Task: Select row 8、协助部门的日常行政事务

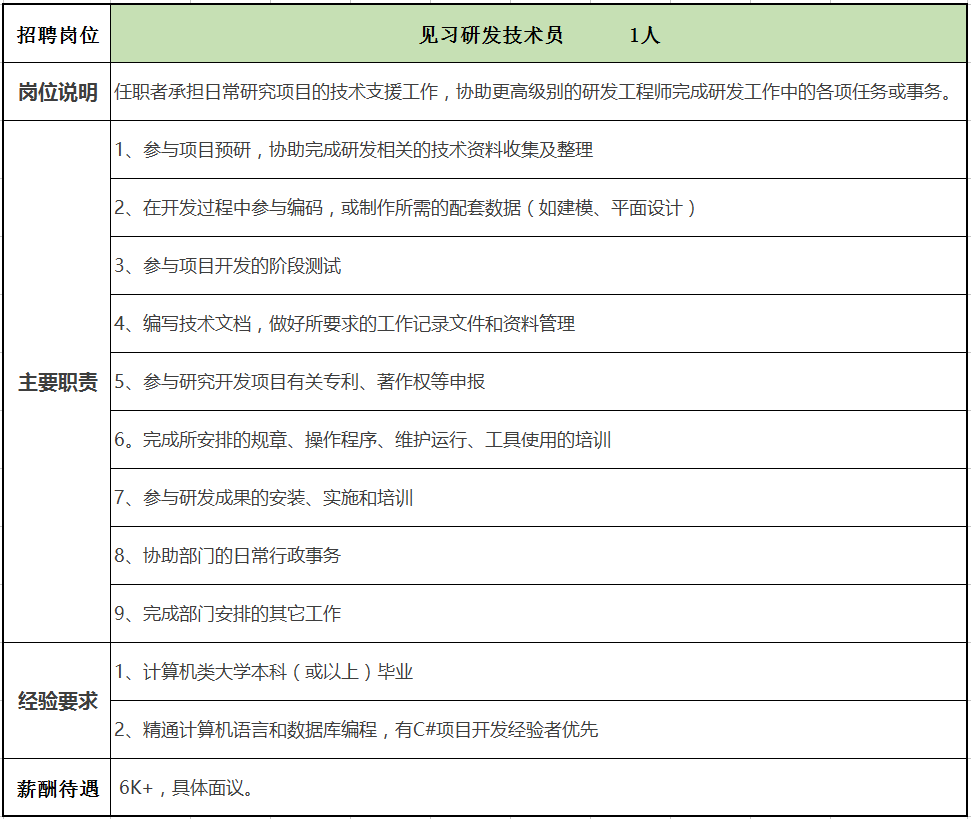Action: (x=538, y=556)
